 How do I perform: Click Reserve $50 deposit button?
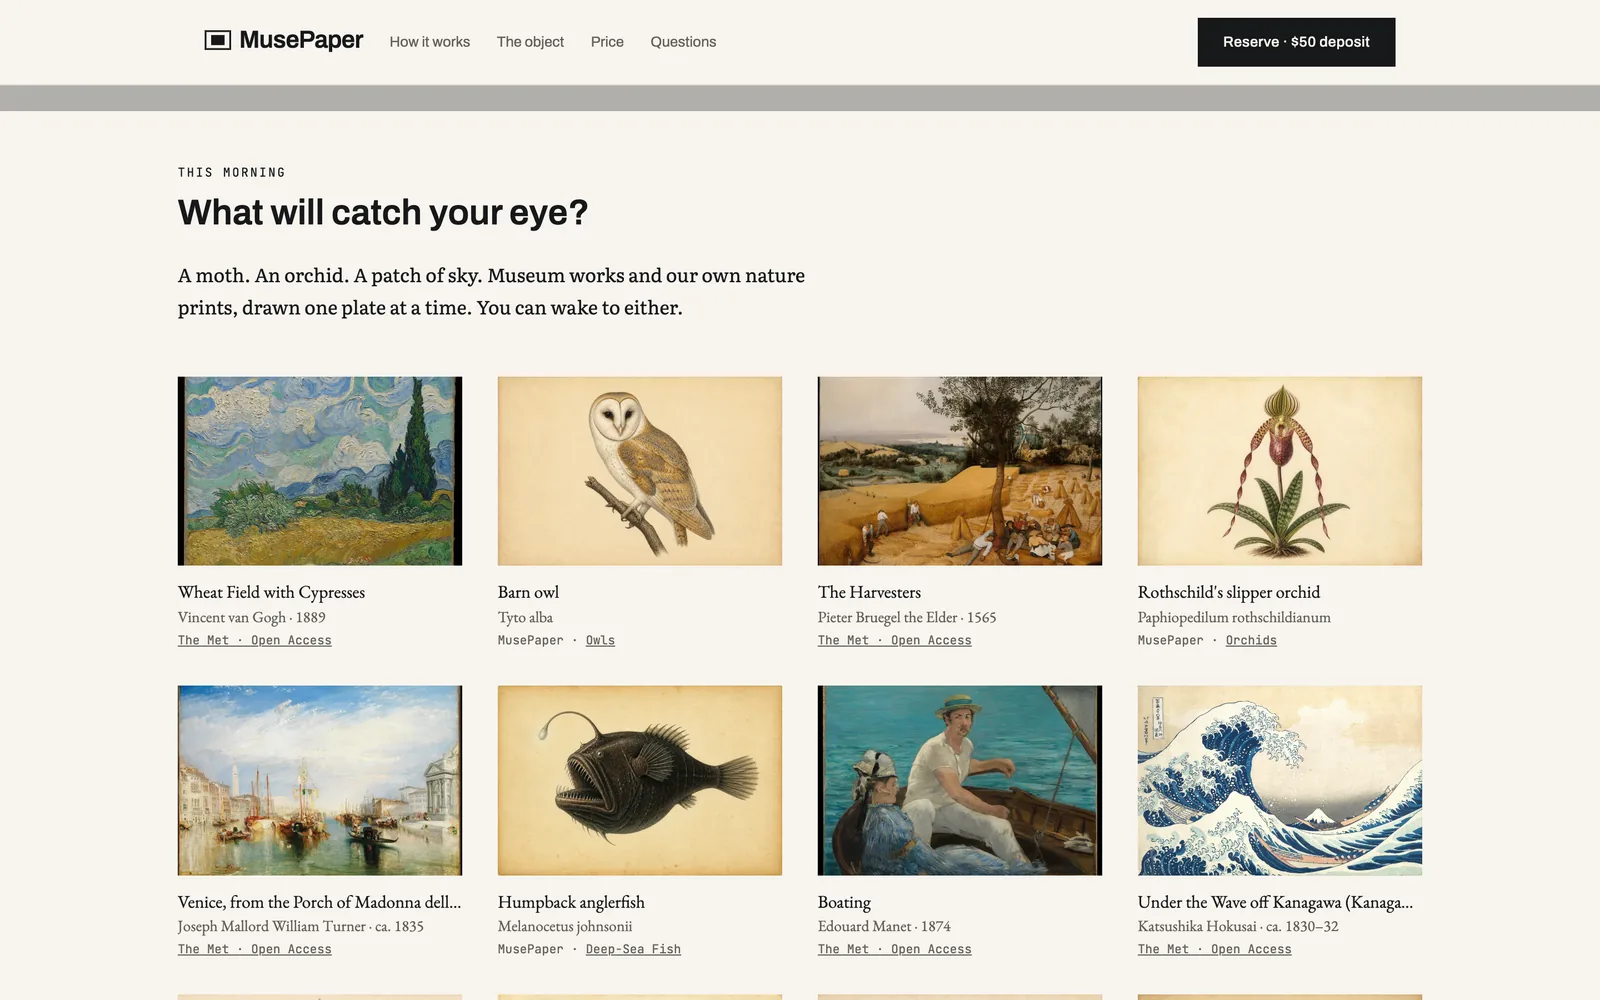(1296, 42)
